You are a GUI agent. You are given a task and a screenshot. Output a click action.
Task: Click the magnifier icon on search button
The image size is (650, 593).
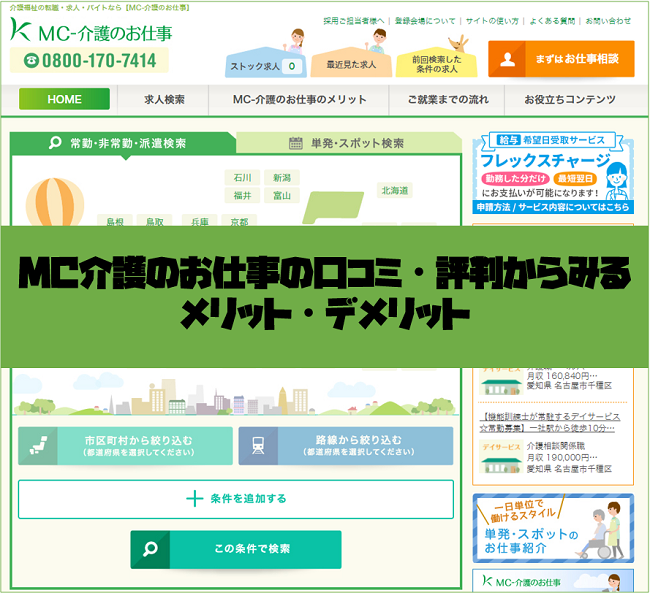[150, 549]
